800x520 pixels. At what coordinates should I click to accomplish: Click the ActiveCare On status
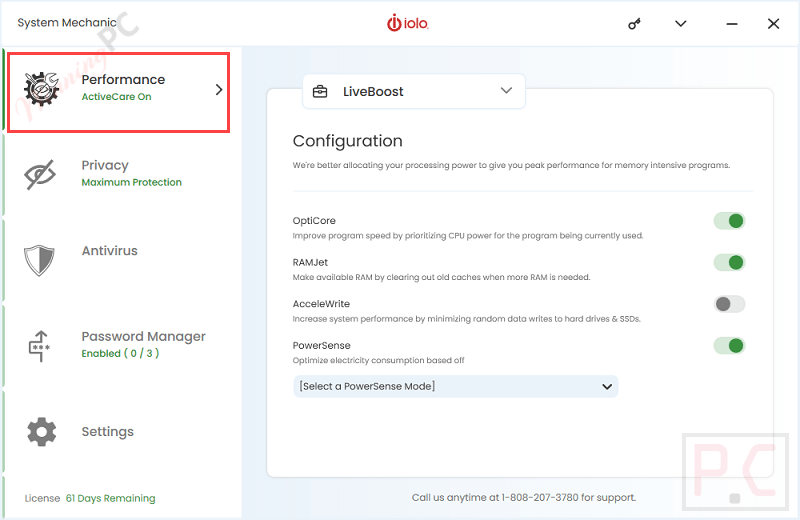click(x=116, y=97)
